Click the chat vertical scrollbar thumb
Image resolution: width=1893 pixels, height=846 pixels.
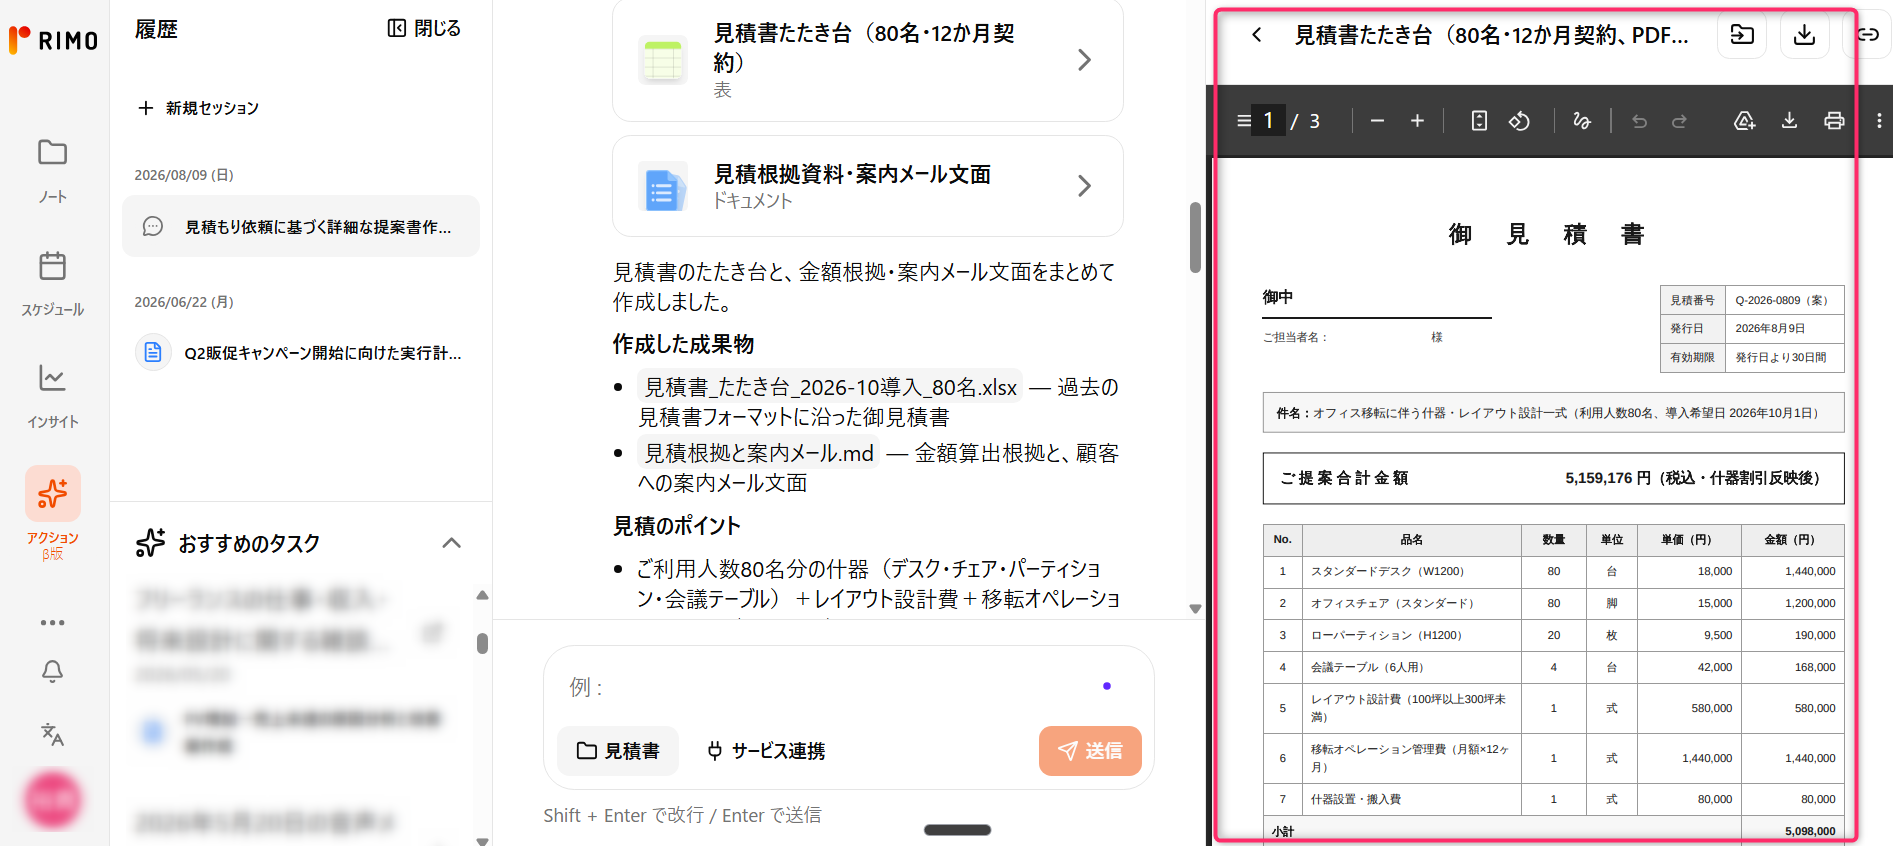1195,237
